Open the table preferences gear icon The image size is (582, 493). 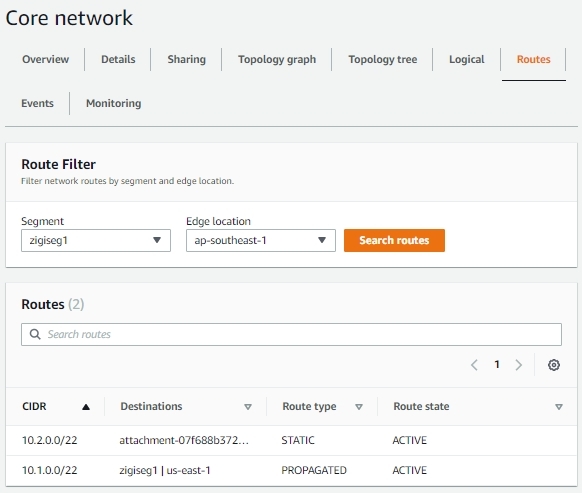tap(553, 365)
